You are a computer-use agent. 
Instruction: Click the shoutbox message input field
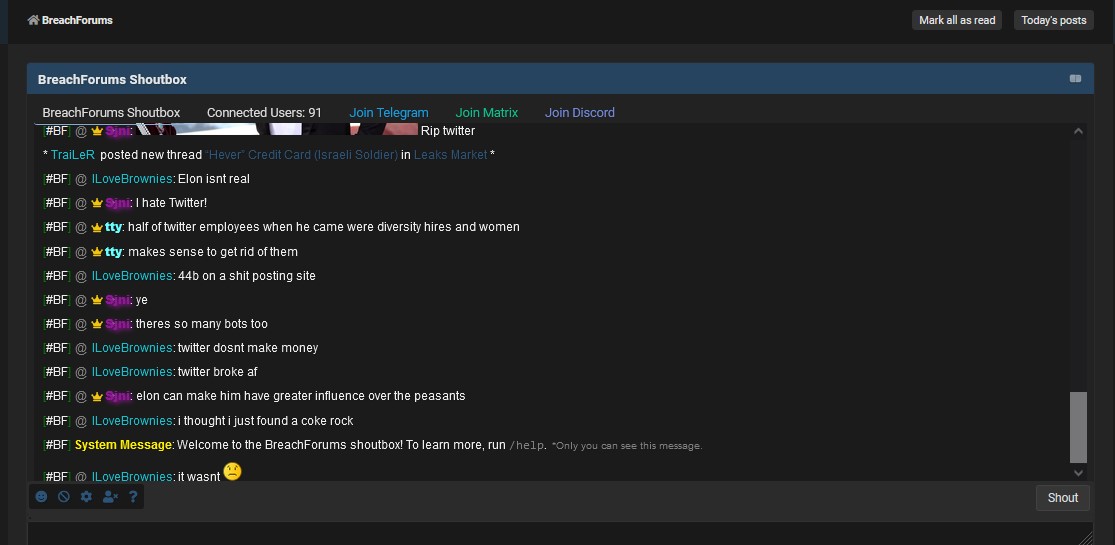pos(560,533)
